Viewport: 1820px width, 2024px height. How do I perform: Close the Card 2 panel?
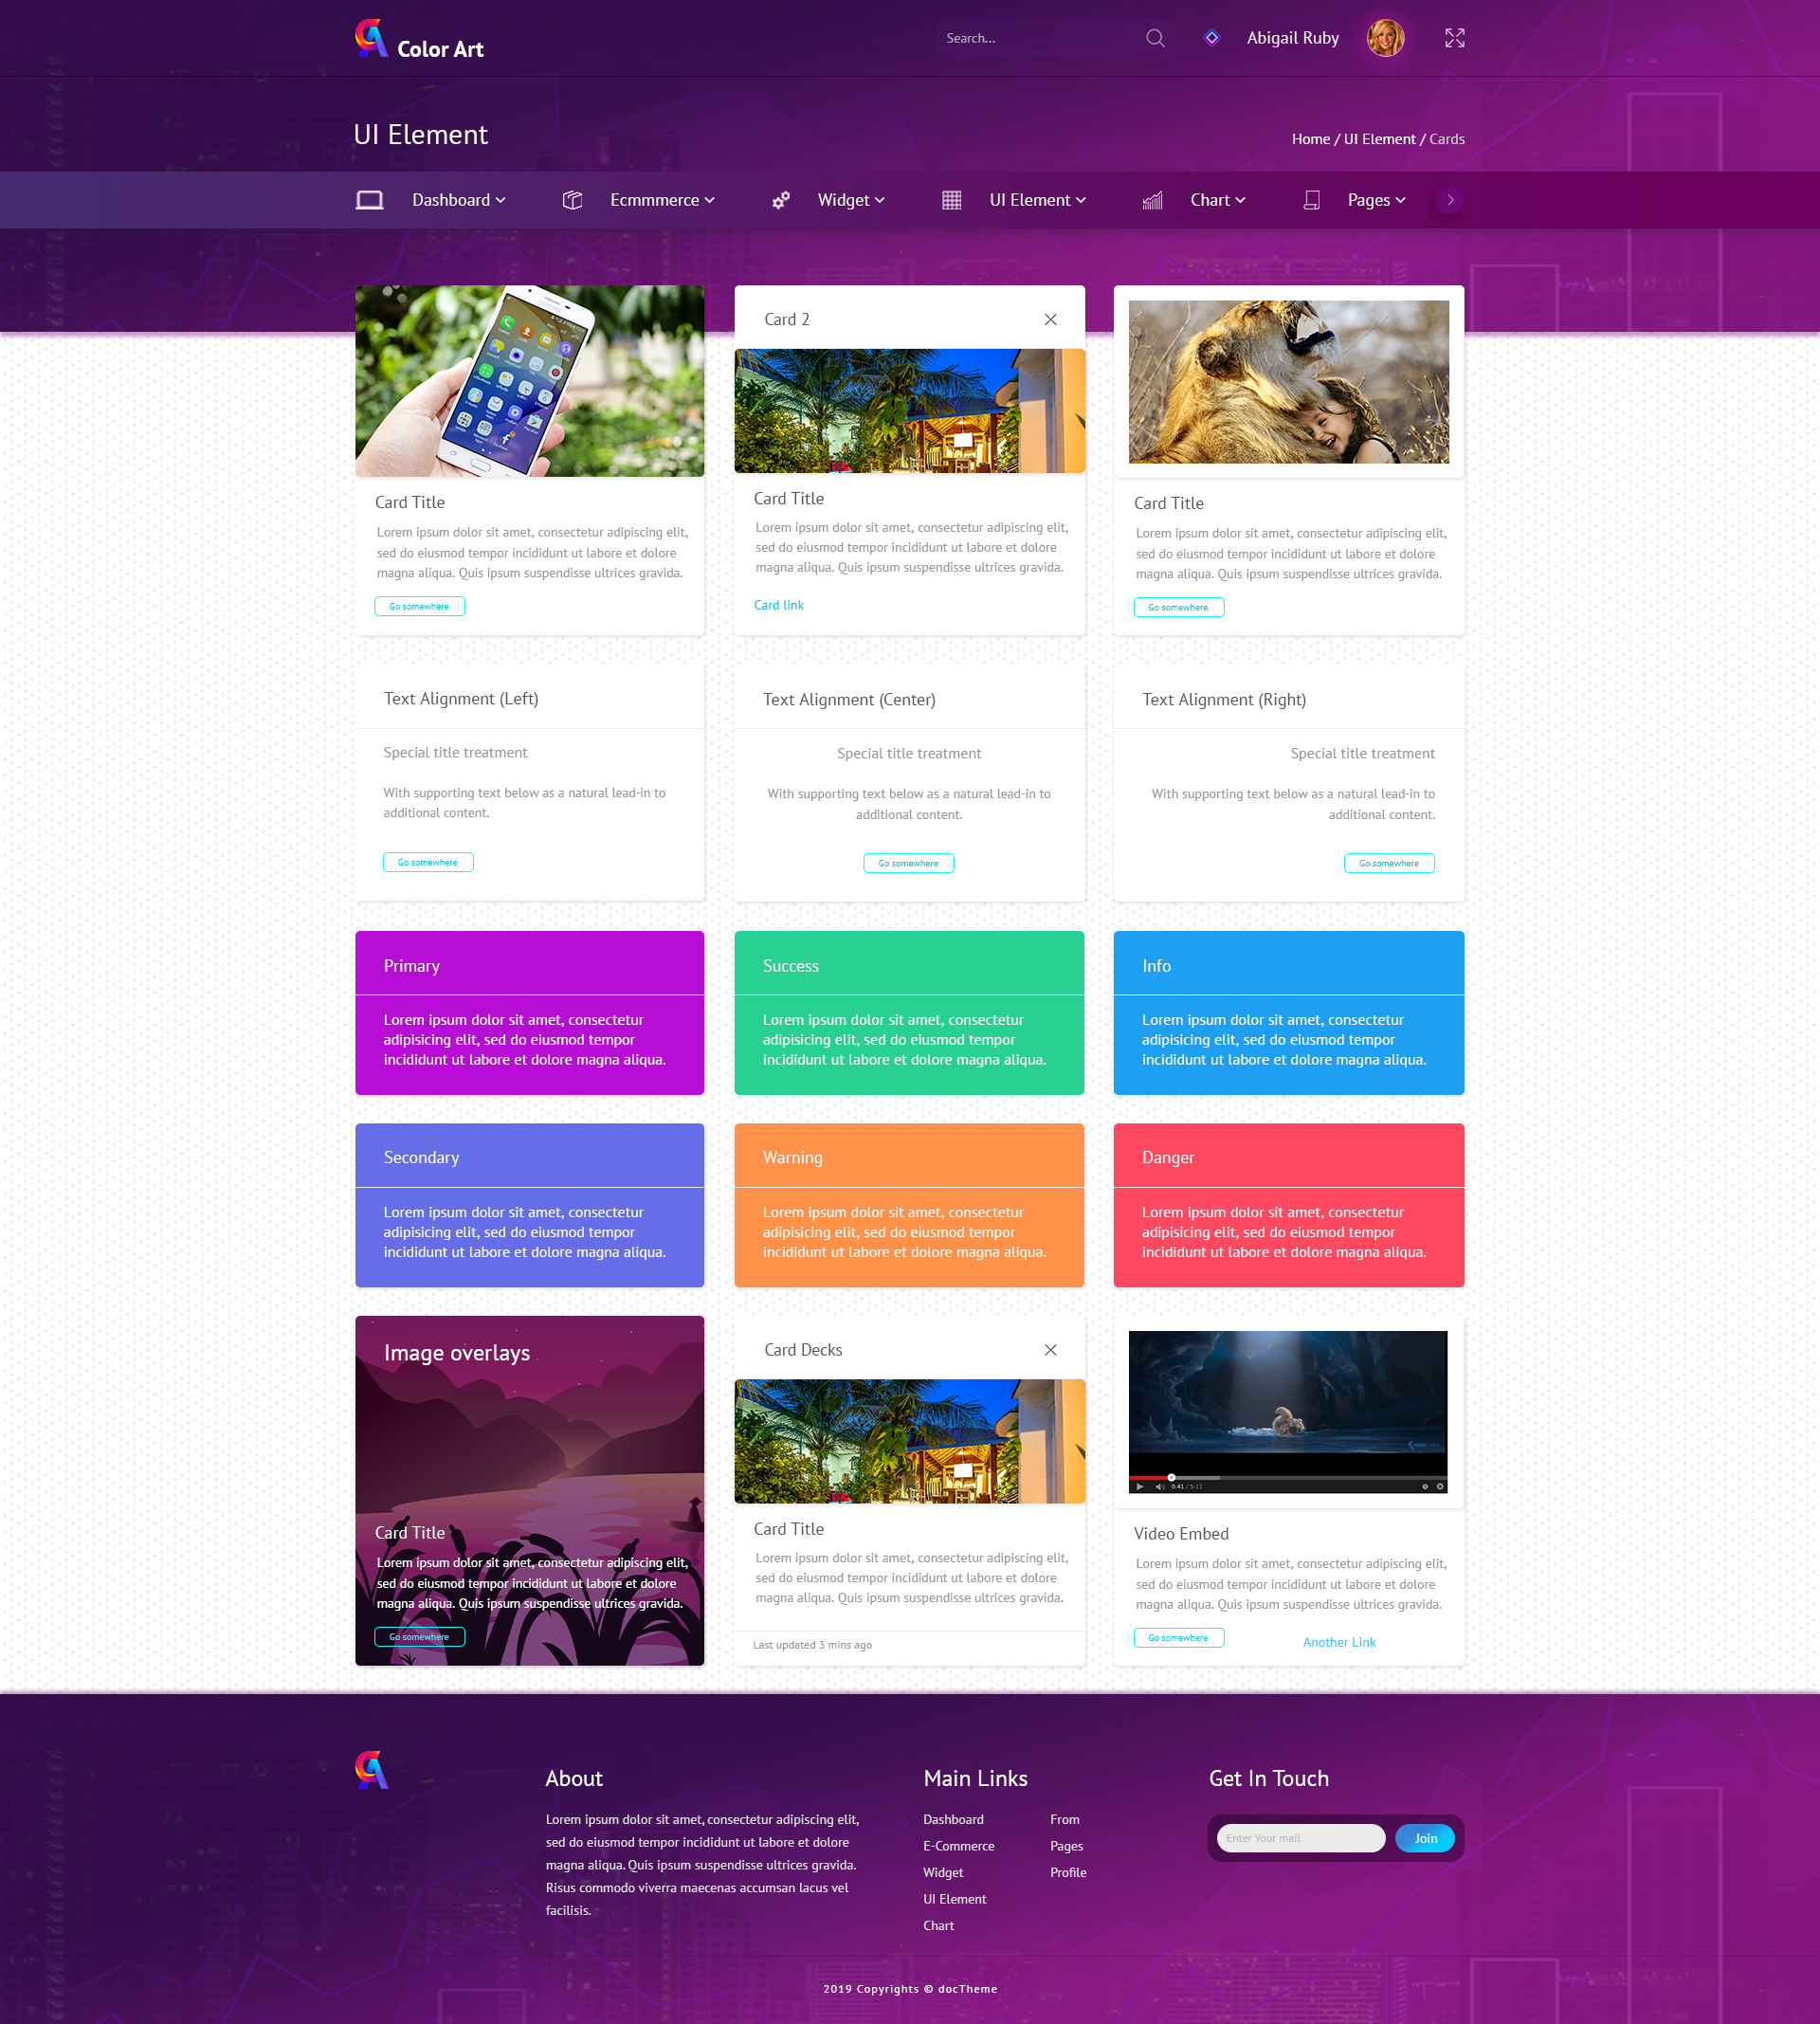[1050, 320]
